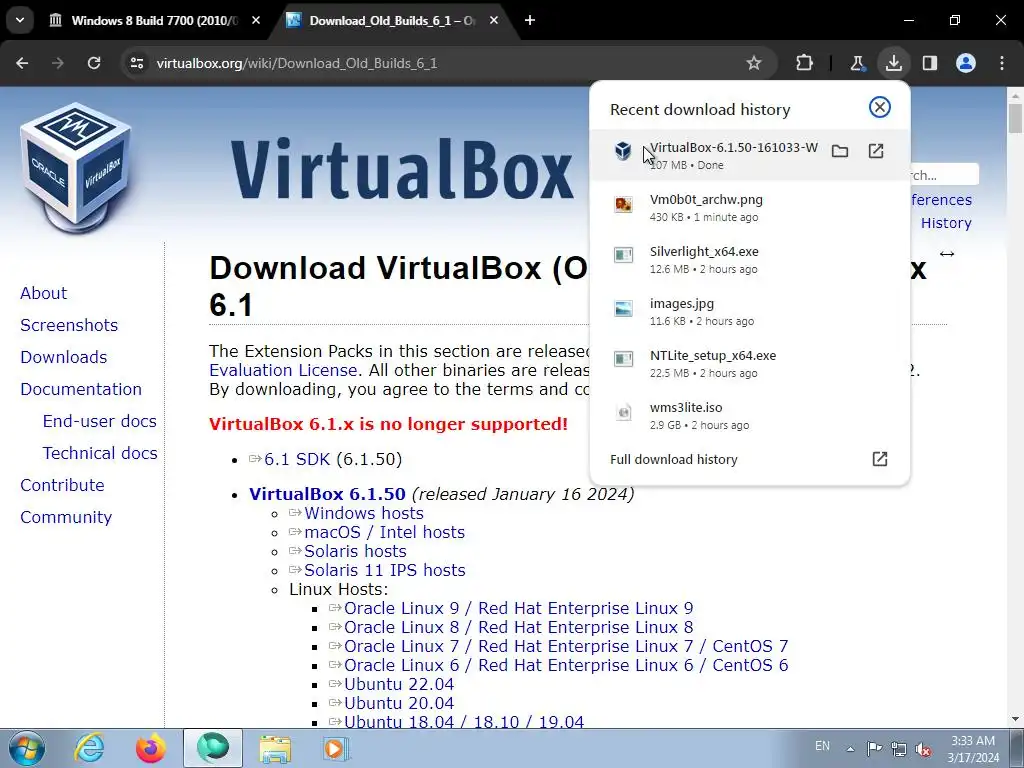Open the Community sidebar link
Screen dimensions: 1024x768
(x=66, y=517)
